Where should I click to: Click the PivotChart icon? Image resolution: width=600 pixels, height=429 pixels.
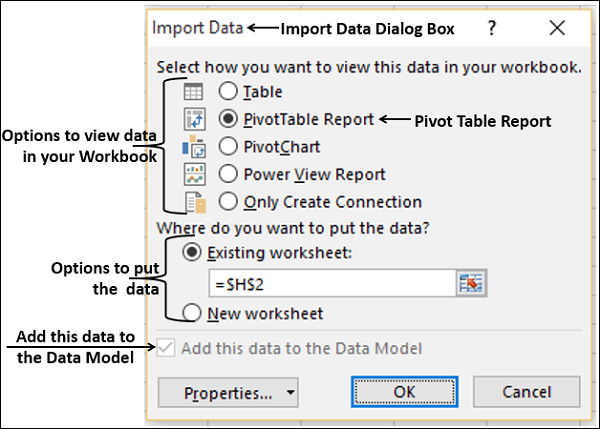coord(193,146)
